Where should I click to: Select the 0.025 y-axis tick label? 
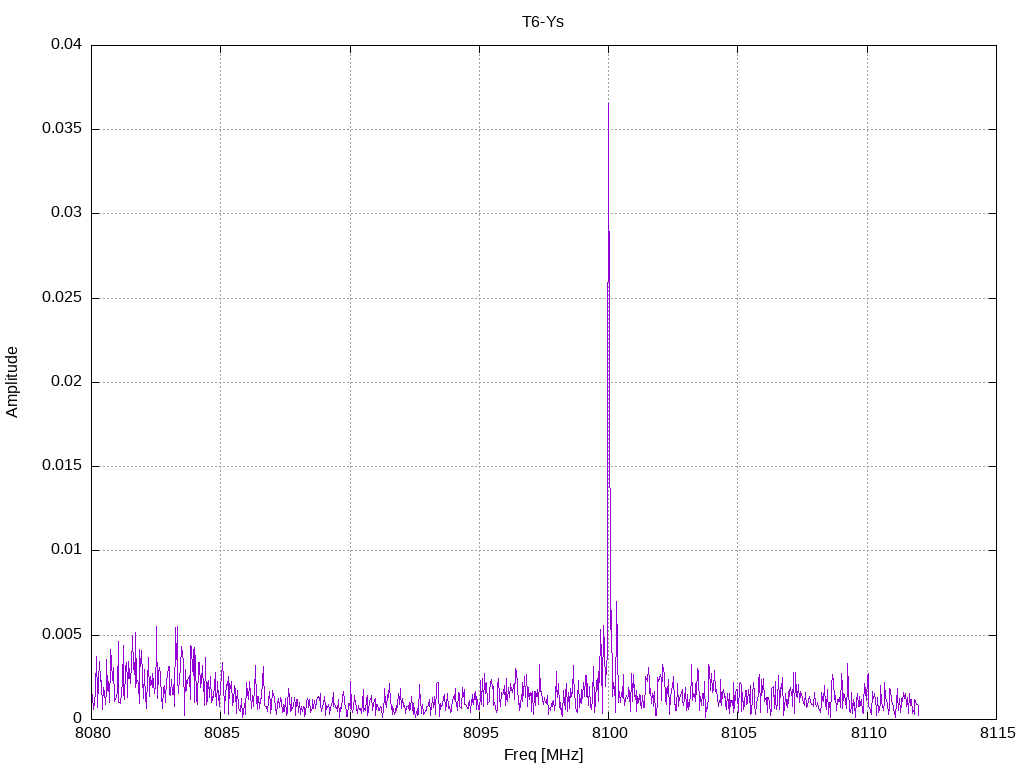(62, 298)
